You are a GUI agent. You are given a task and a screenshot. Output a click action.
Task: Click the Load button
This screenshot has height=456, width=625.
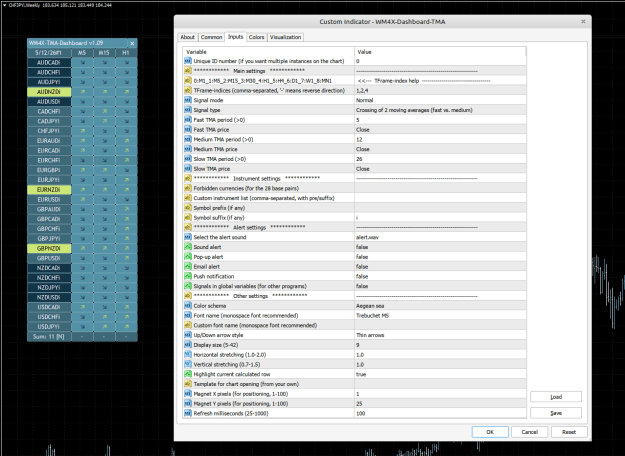click(556, 397)
